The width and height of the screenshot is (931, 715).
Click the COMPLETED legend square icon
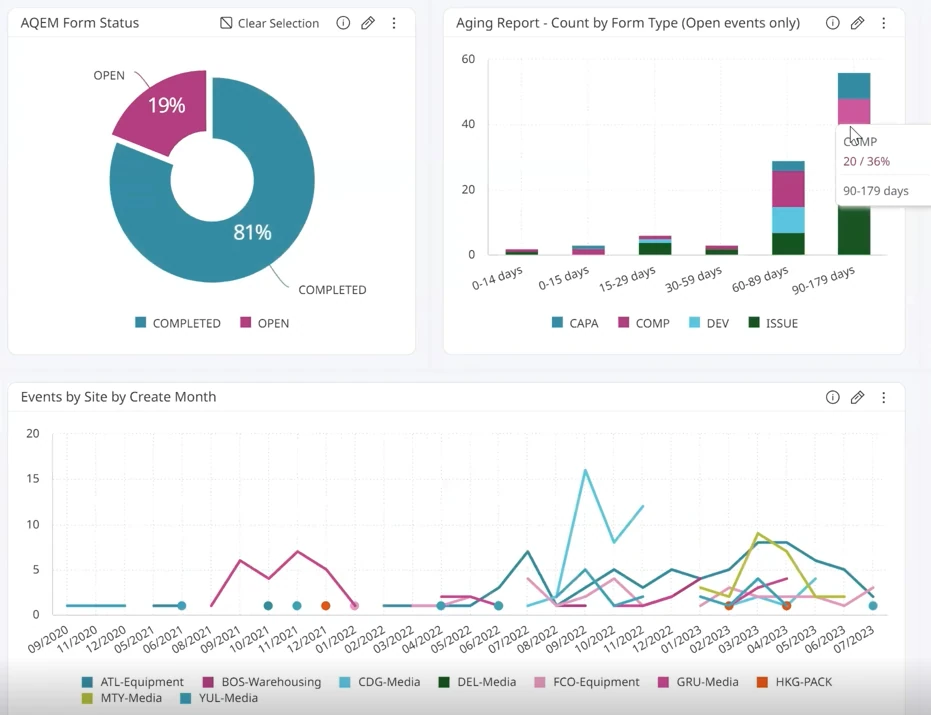141,323
